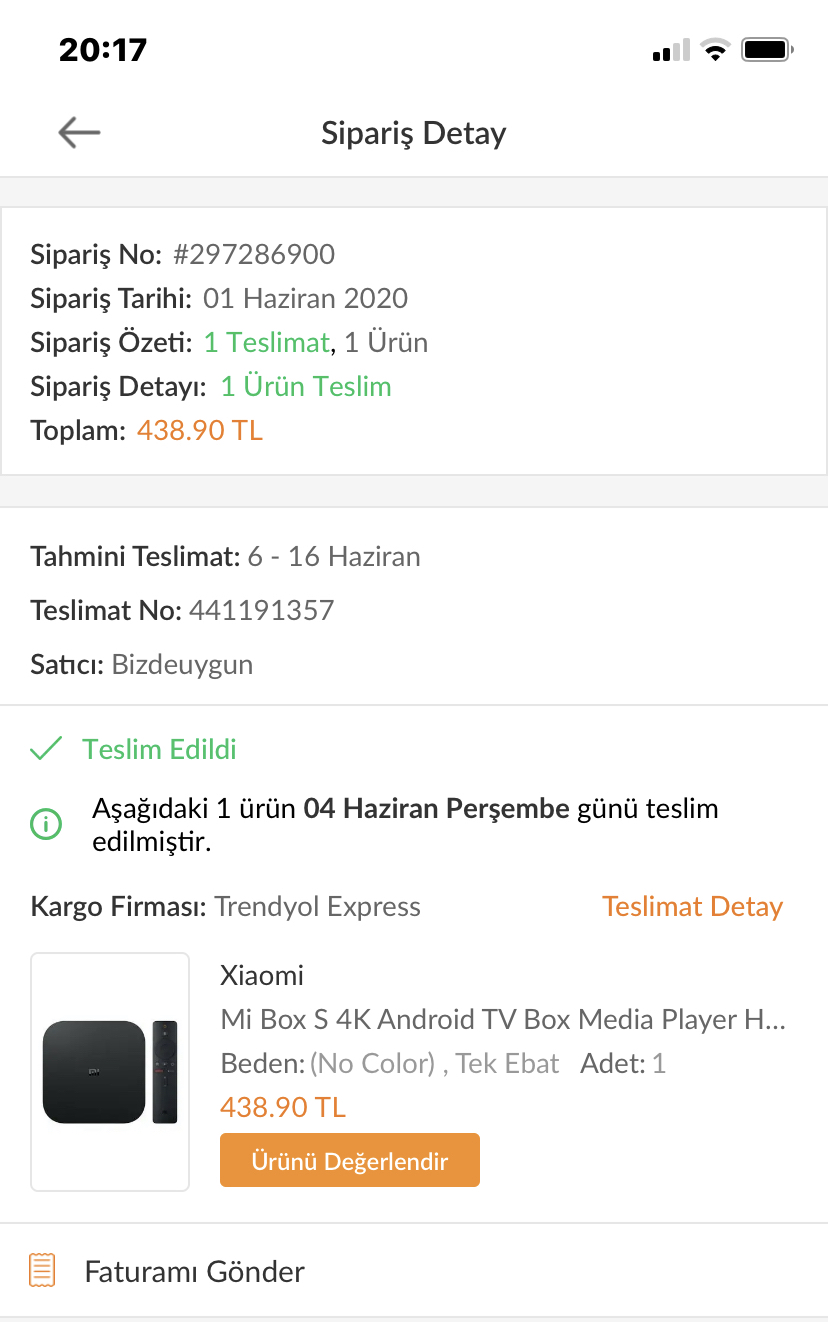Viewport: 828px width, 1322px height.
Task: Tap the 1 Ürün Teslim status text
Action: pos(306,387)
